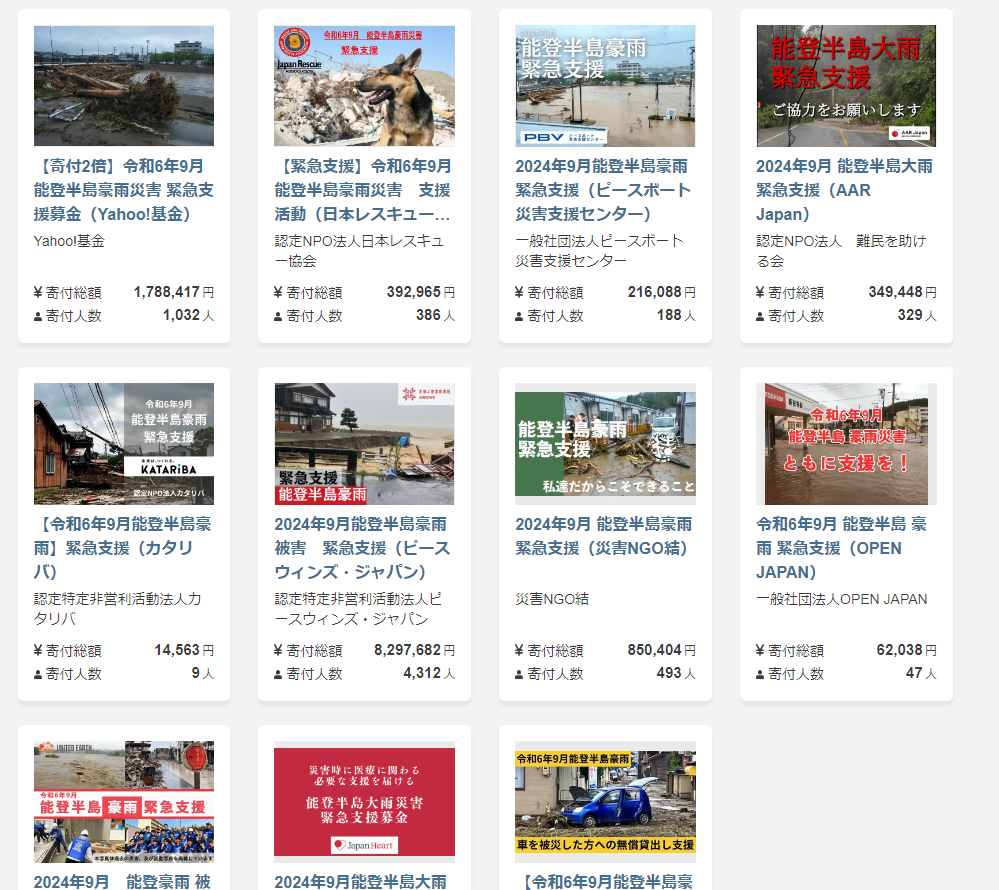999x890 pixels.
Task: Click the OPEN JAPAN project title link
Action: [x=841, y=548]
